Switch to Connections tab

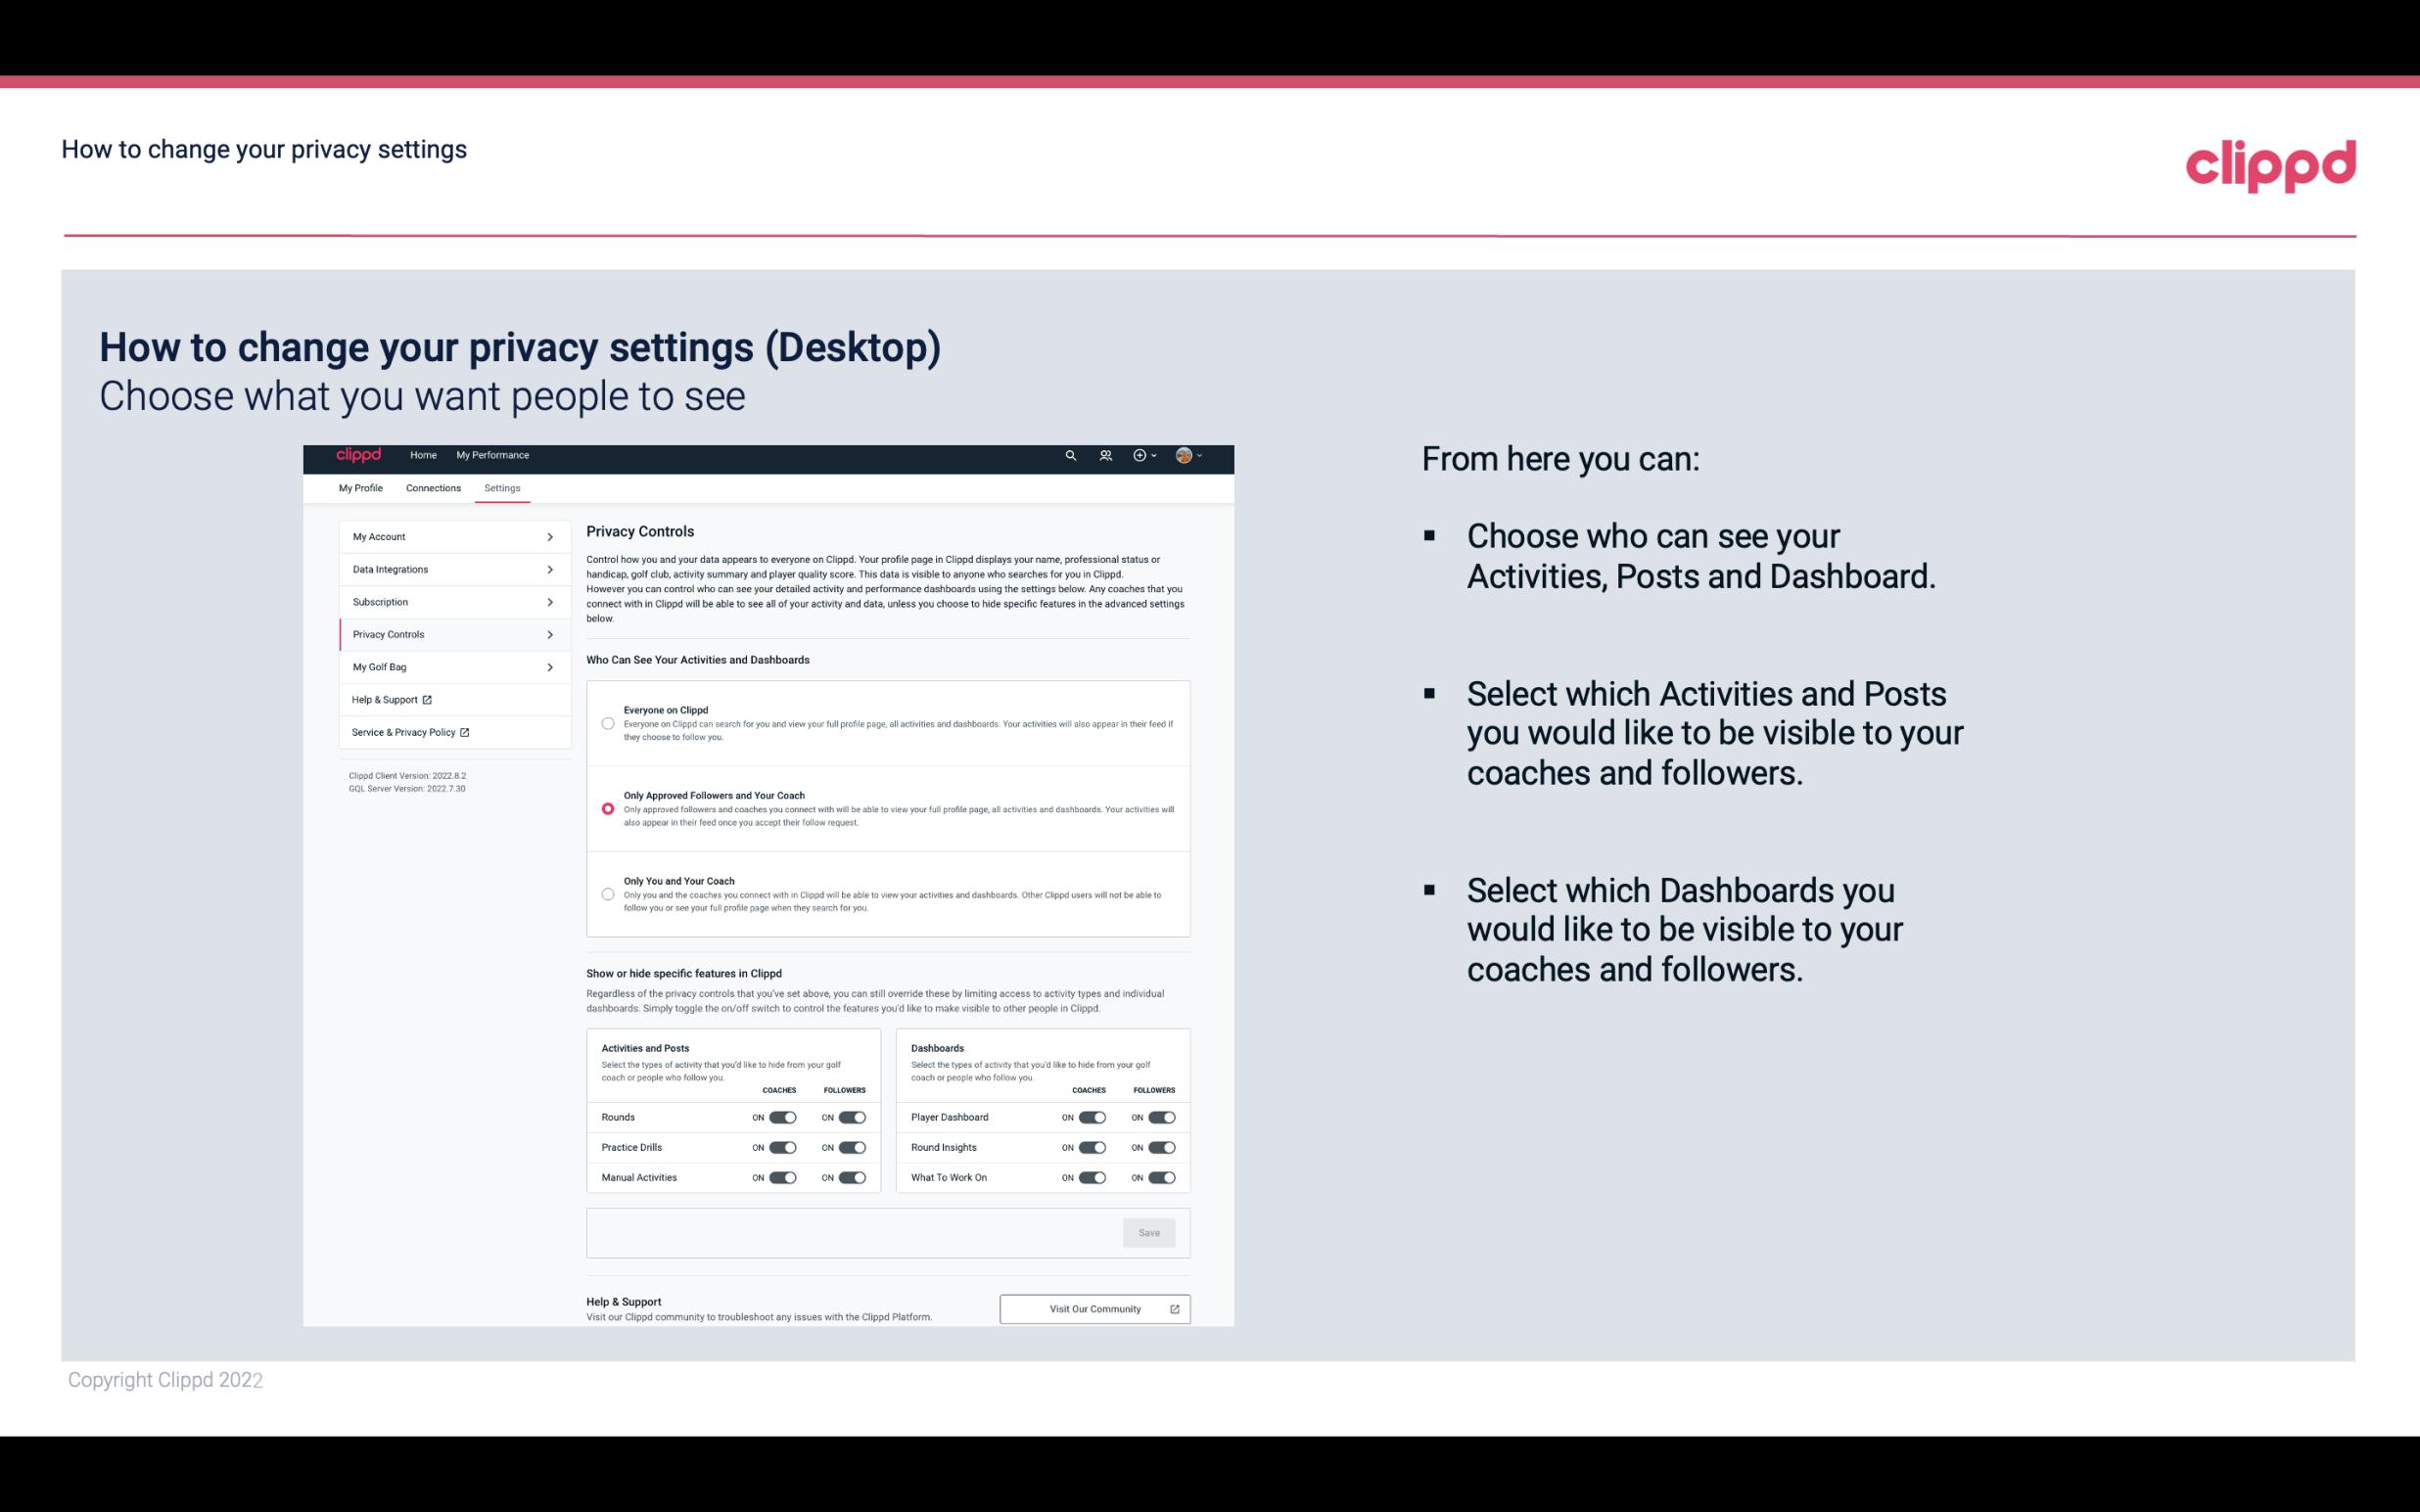coord(432,487)
